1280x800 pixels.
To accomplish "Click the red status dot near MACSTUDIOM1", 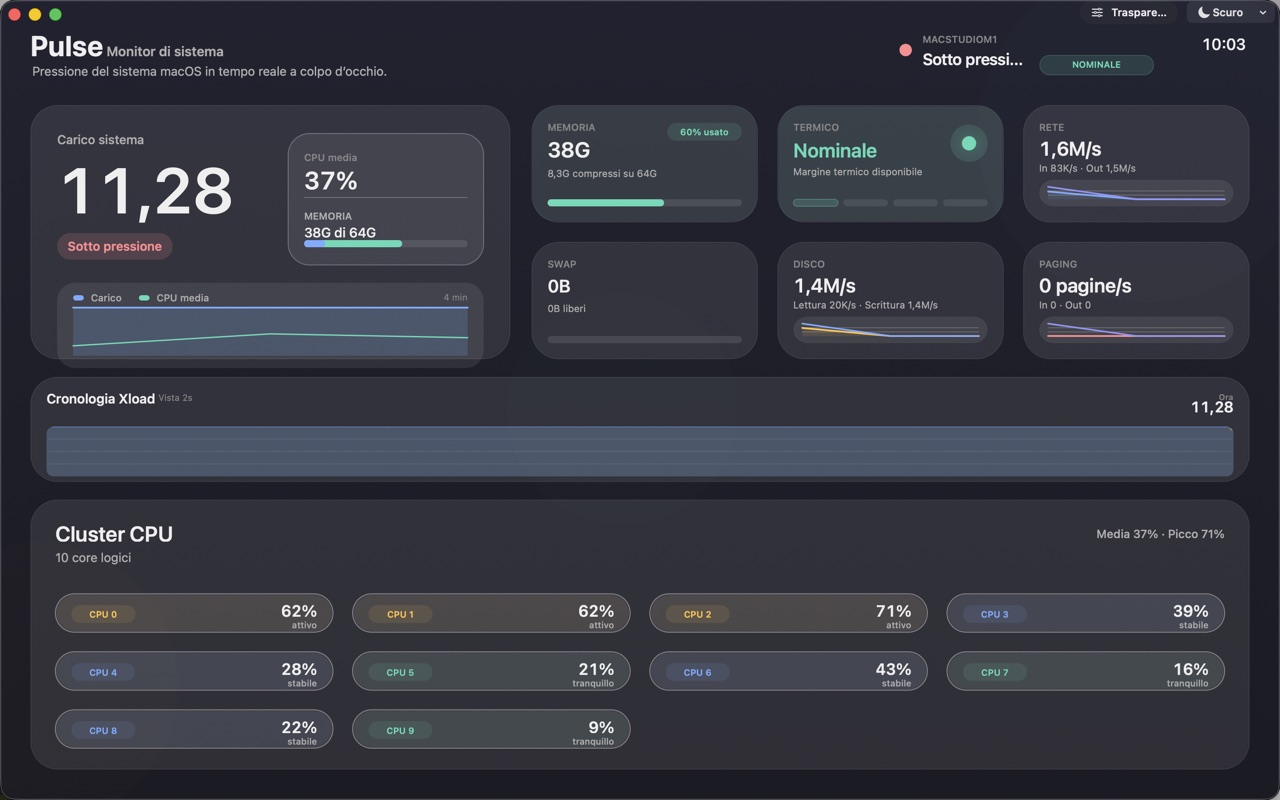I will click(x=905, y=50).
